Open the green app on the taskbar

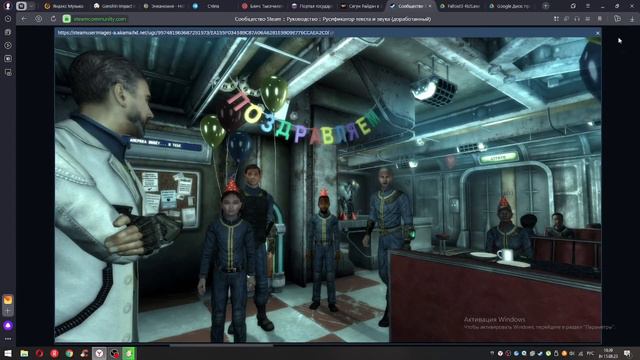click(x=129, y=353)
